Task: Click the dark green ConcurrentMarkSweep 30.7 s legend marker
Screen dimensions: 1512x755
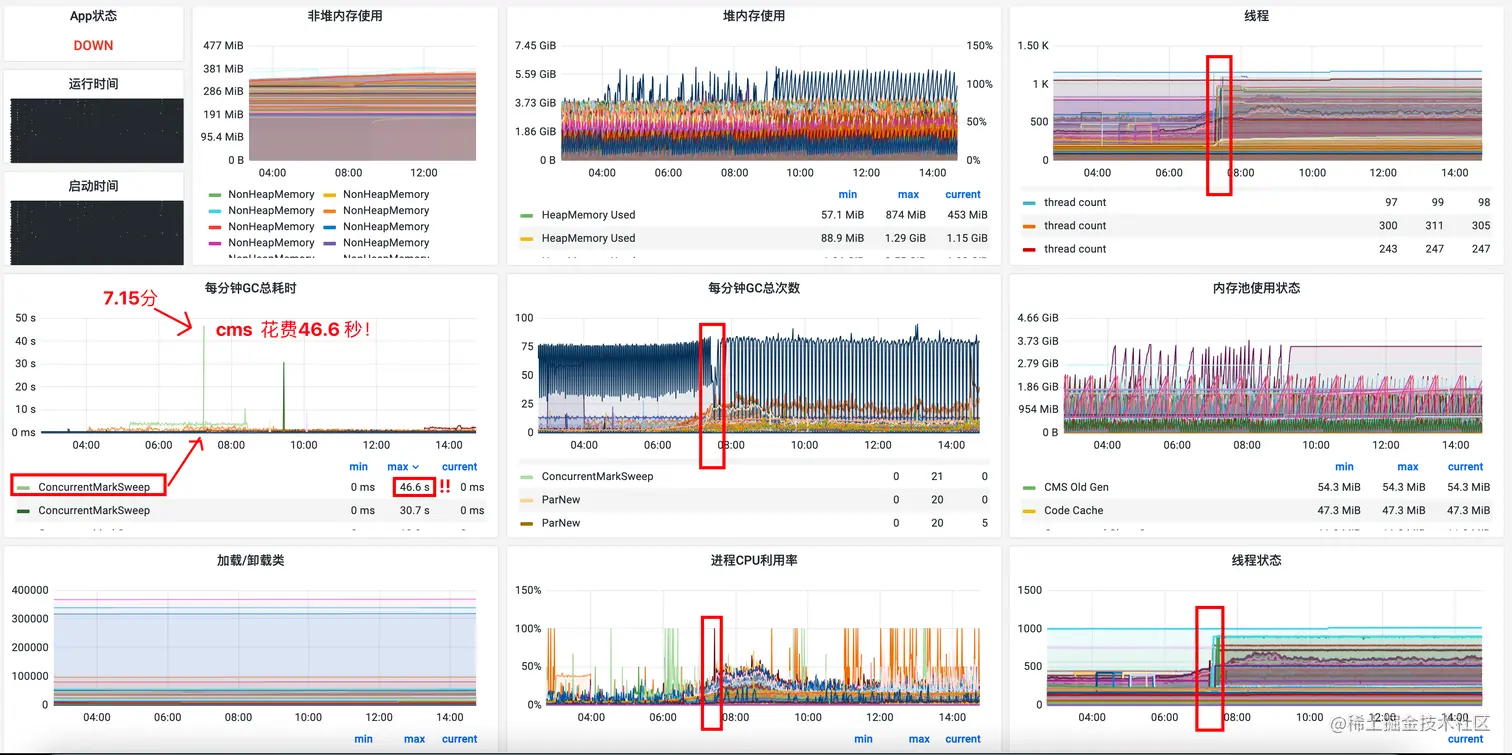Action: pyautogui.click(x=23, y=511)
